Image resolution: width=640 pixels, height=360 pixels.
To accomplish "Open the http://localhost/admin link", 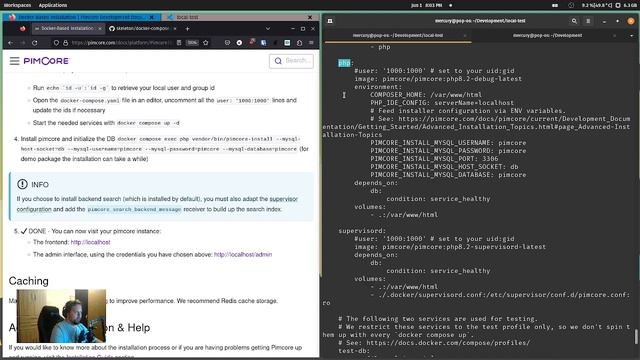I will 243,254.
